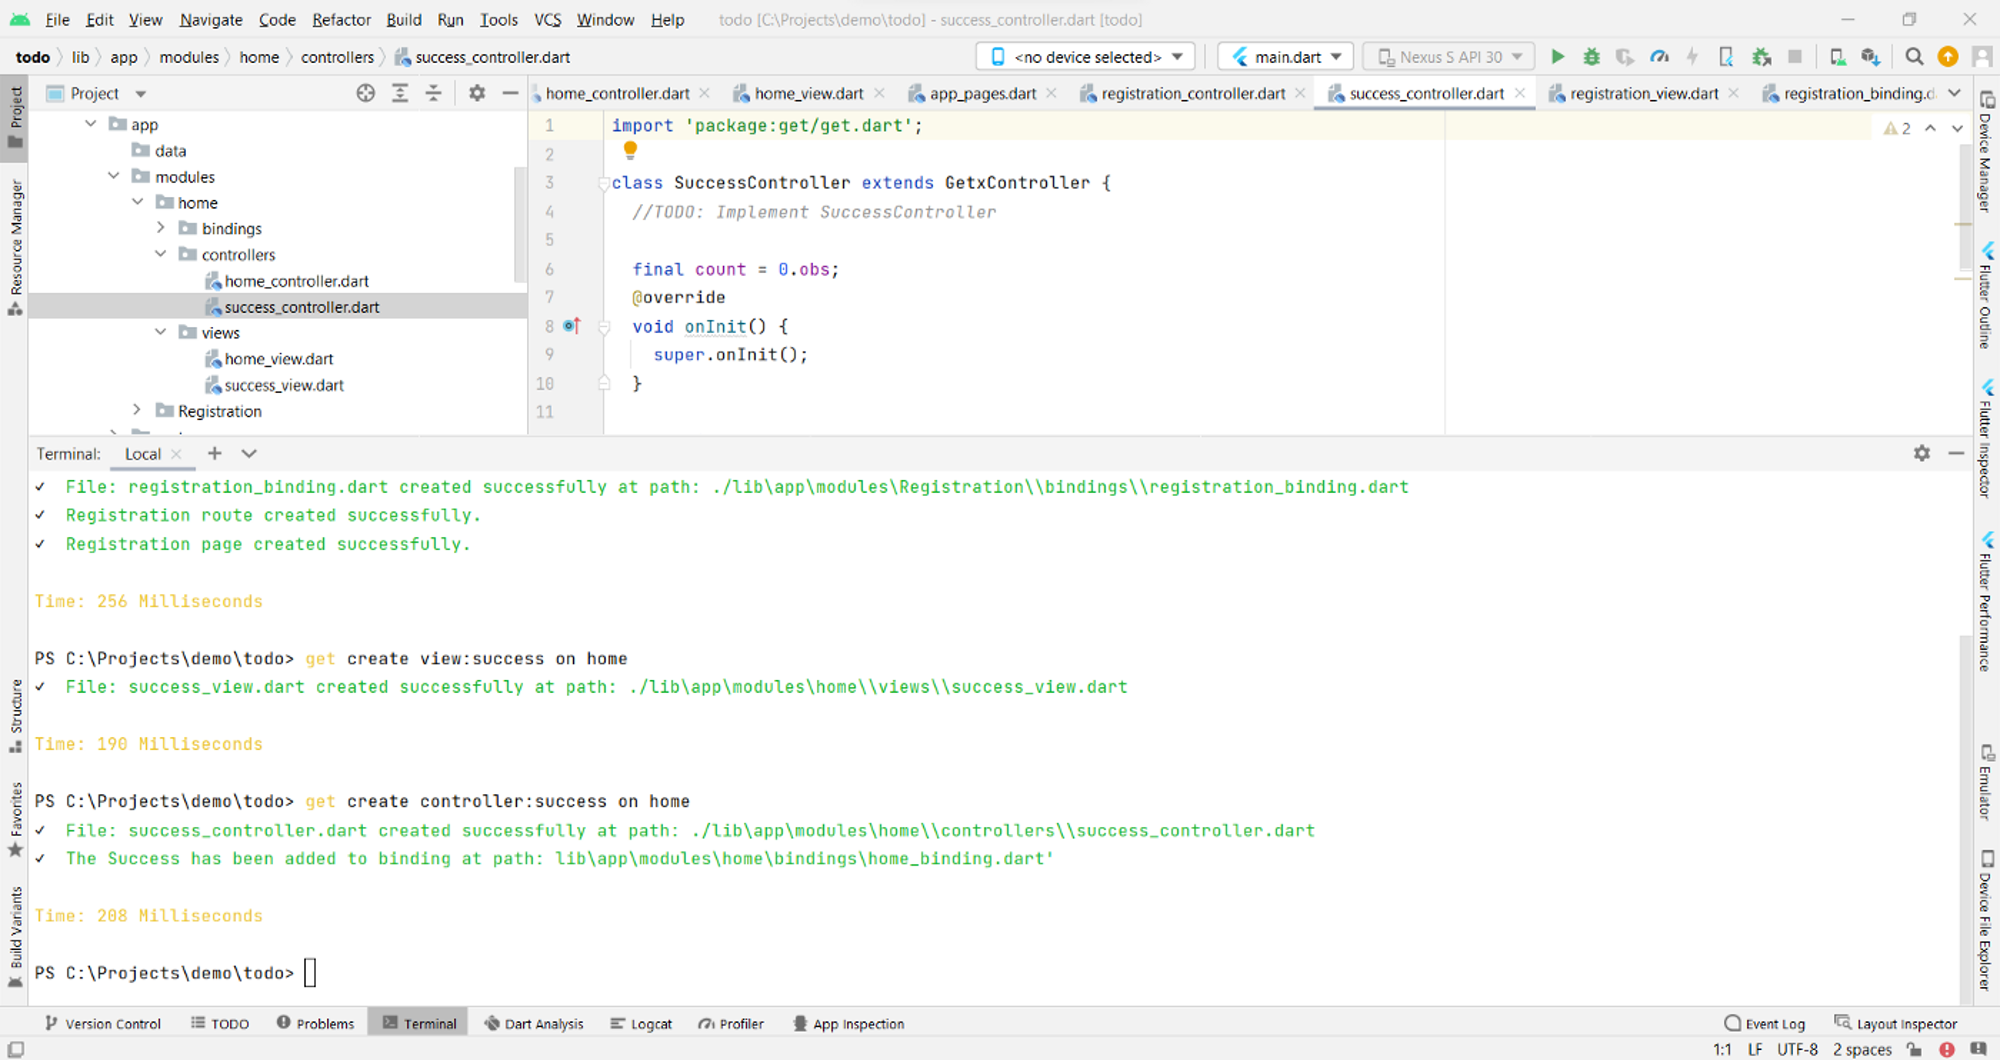Close the success_controller.dart tab

[1520, 93]
